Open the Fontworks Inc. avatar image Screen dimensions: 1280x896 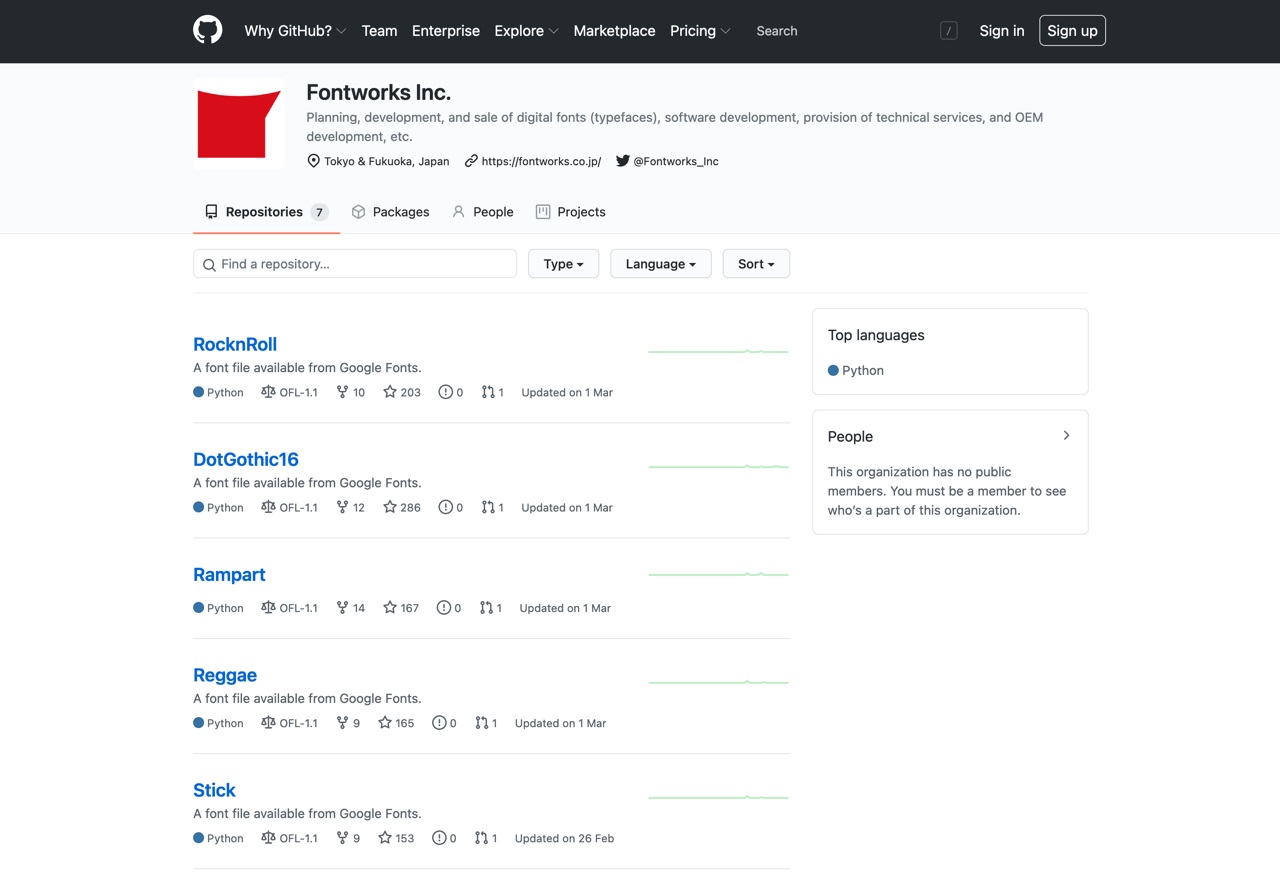point(239,124)
